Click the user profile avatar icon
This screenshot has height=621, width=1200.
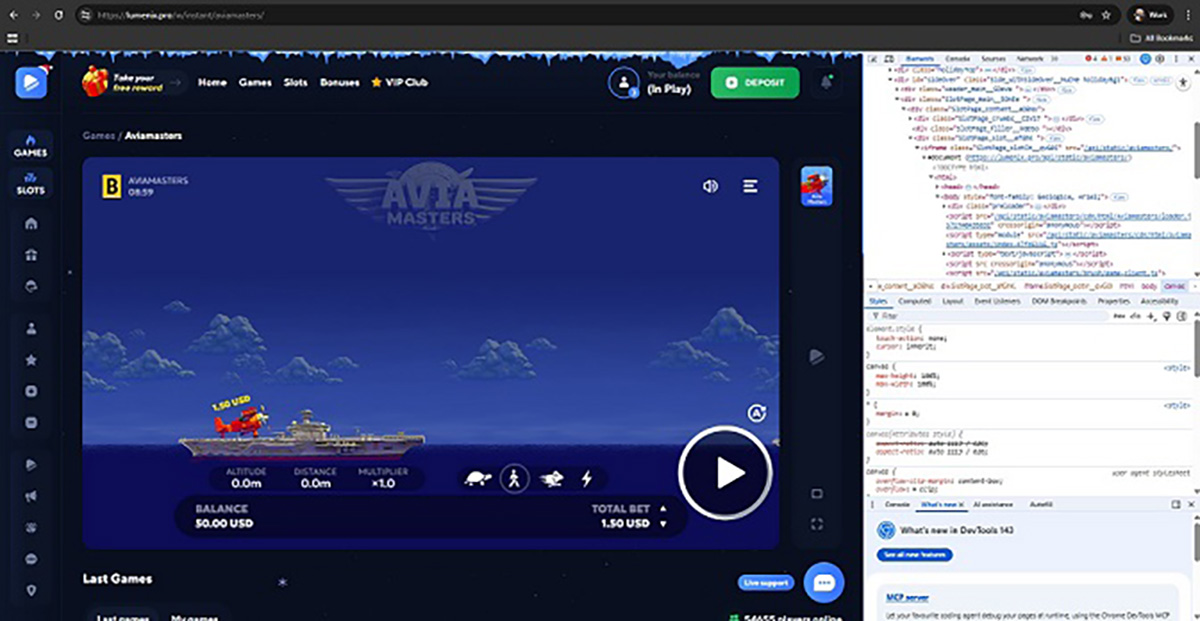[x=624, y=82]
